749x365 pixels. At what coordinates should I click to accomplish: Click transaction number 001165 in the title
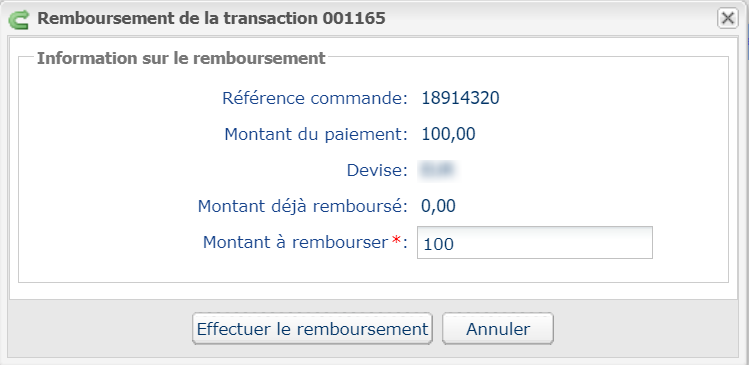pyautogui.click(x=354, y=18)
